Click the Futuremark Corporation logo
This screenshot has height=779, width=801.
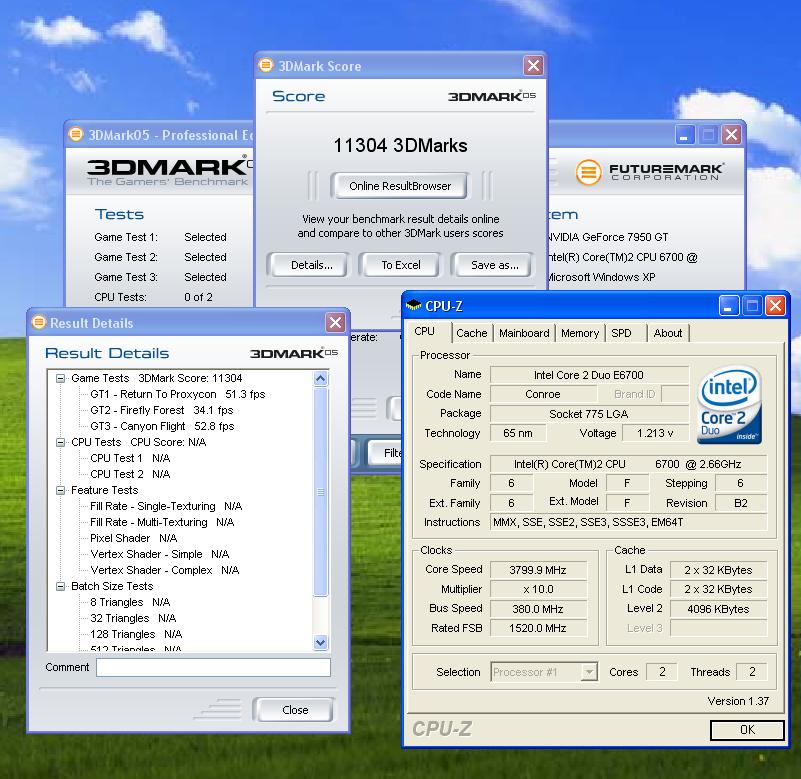pyautogui.click(x=649, y=172)
